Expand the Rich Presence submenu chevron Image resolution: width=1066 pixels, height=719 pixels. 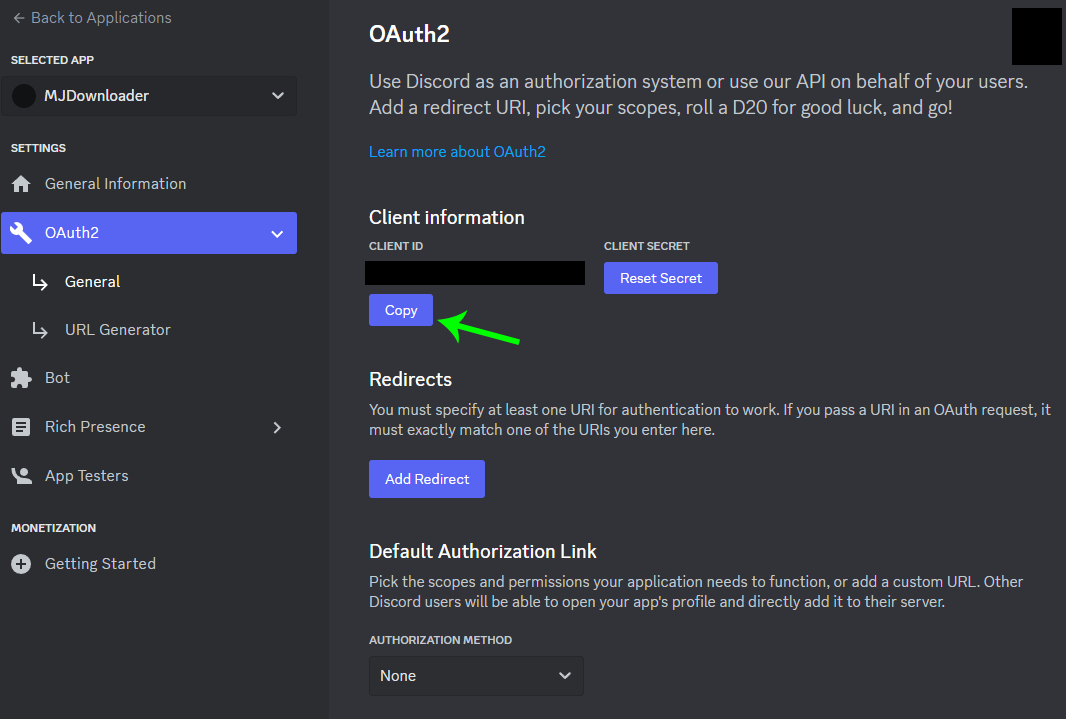pyautogui.click(x=277, y=427)
